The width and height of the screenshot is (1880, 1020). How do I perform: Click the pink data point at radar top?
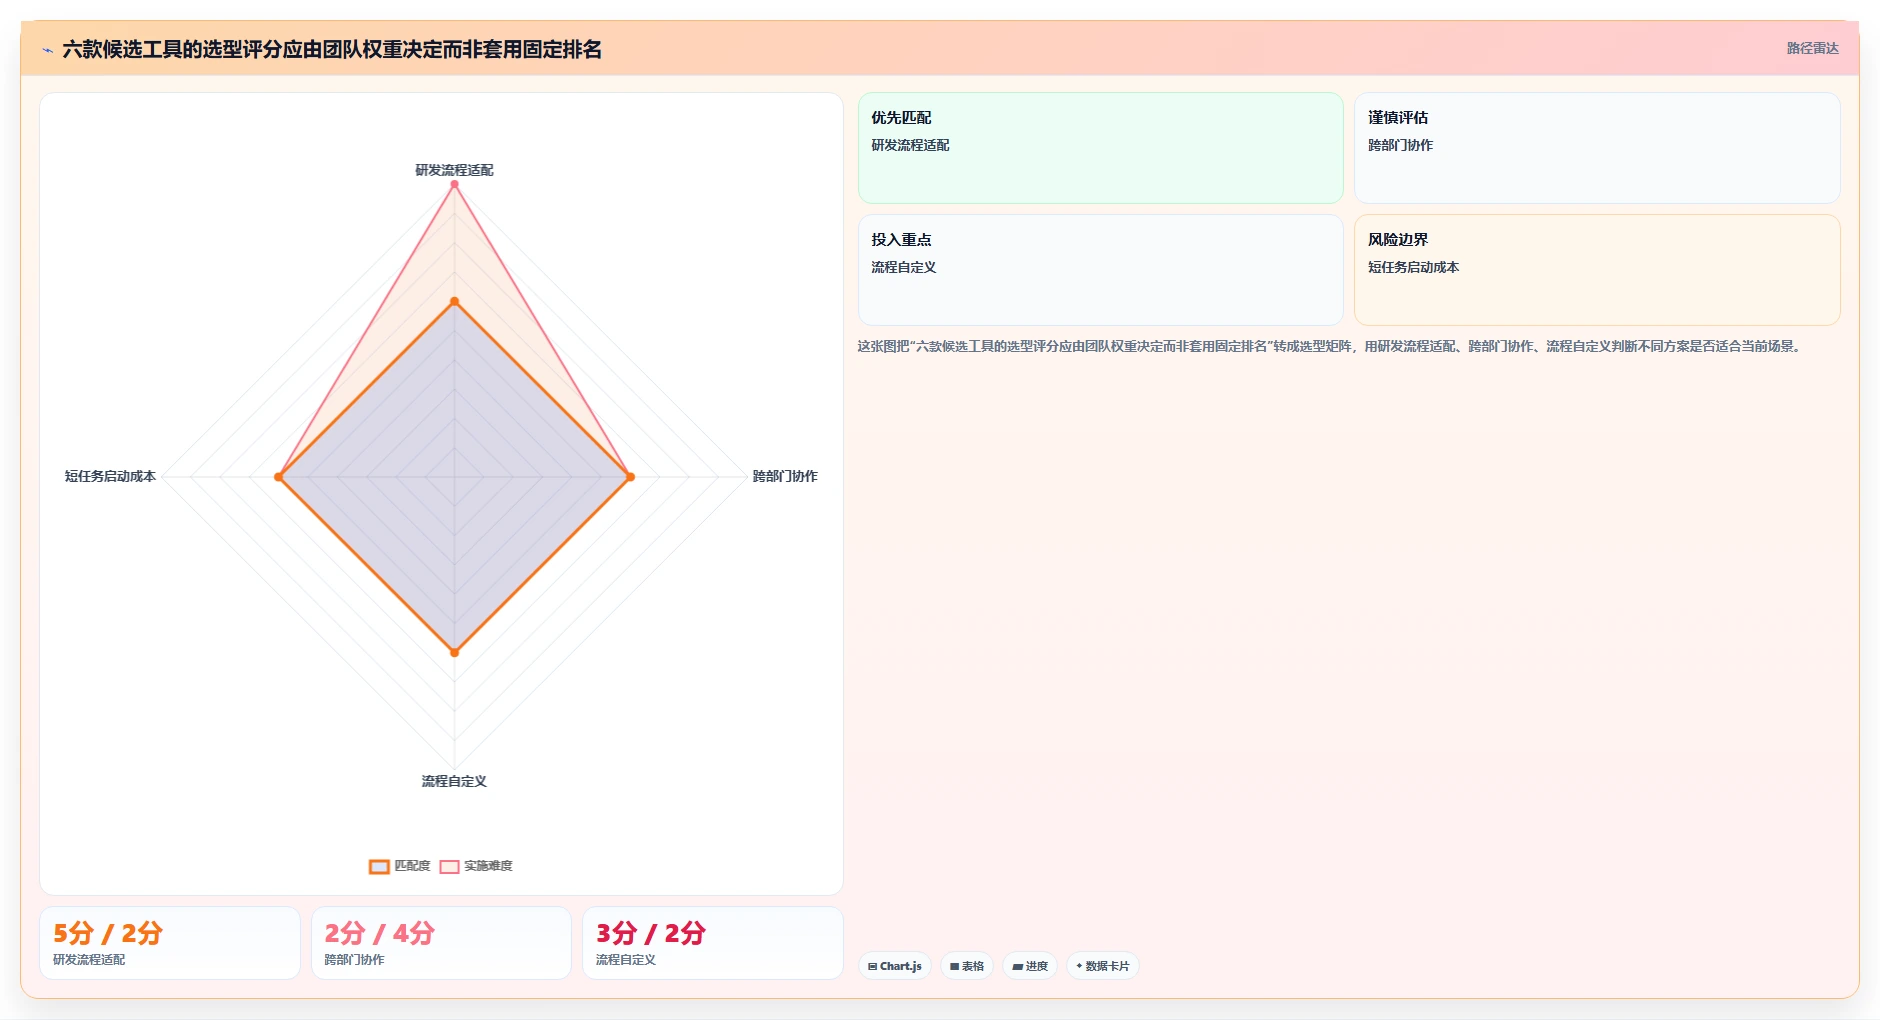click(x=454, y=184)
